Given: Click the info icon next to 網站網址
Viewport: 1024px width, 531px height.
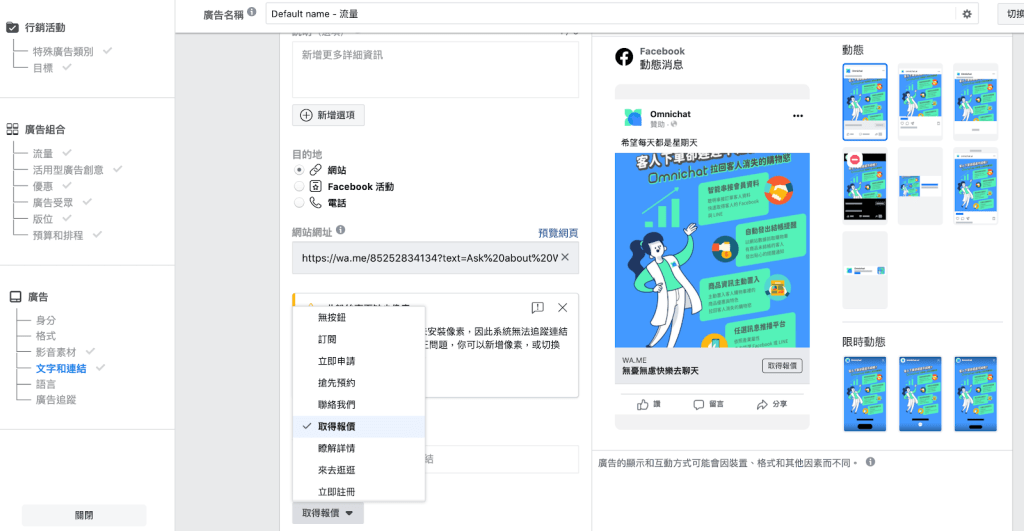Looking at the screenshot, I should click(341, 230).
